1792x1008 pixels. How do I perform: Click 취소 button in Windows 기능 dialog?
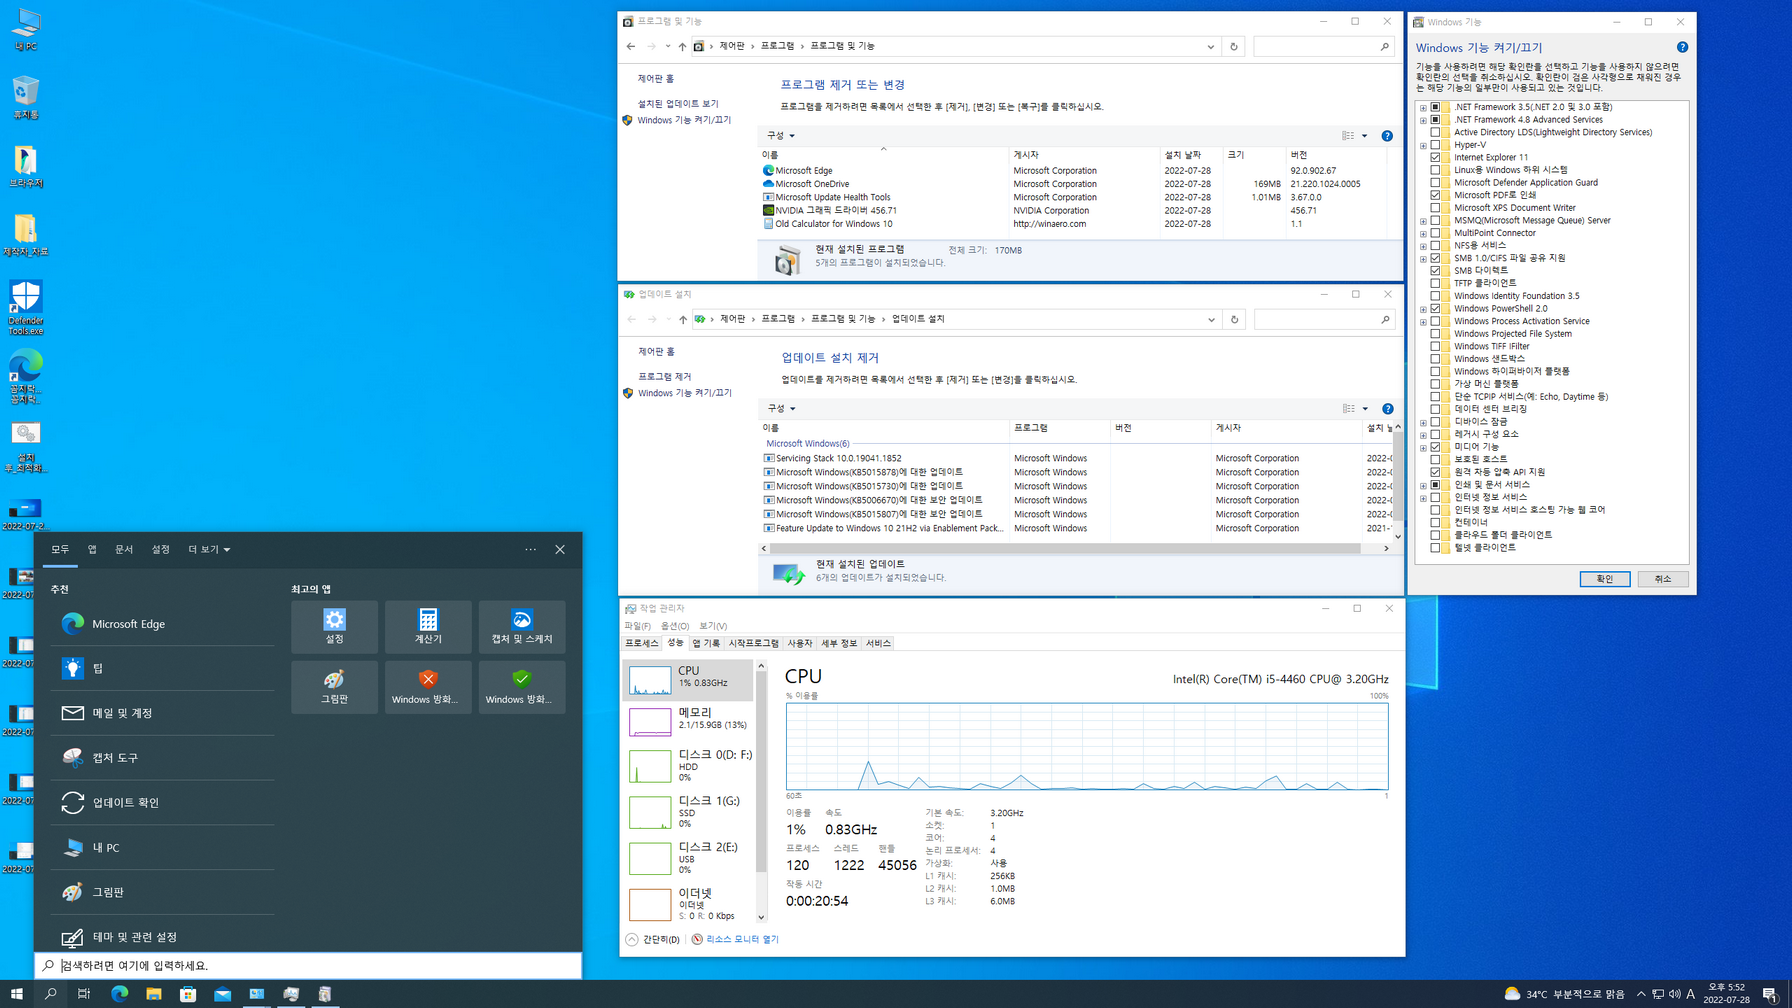pyautogui.click(x=1662, y=579)
